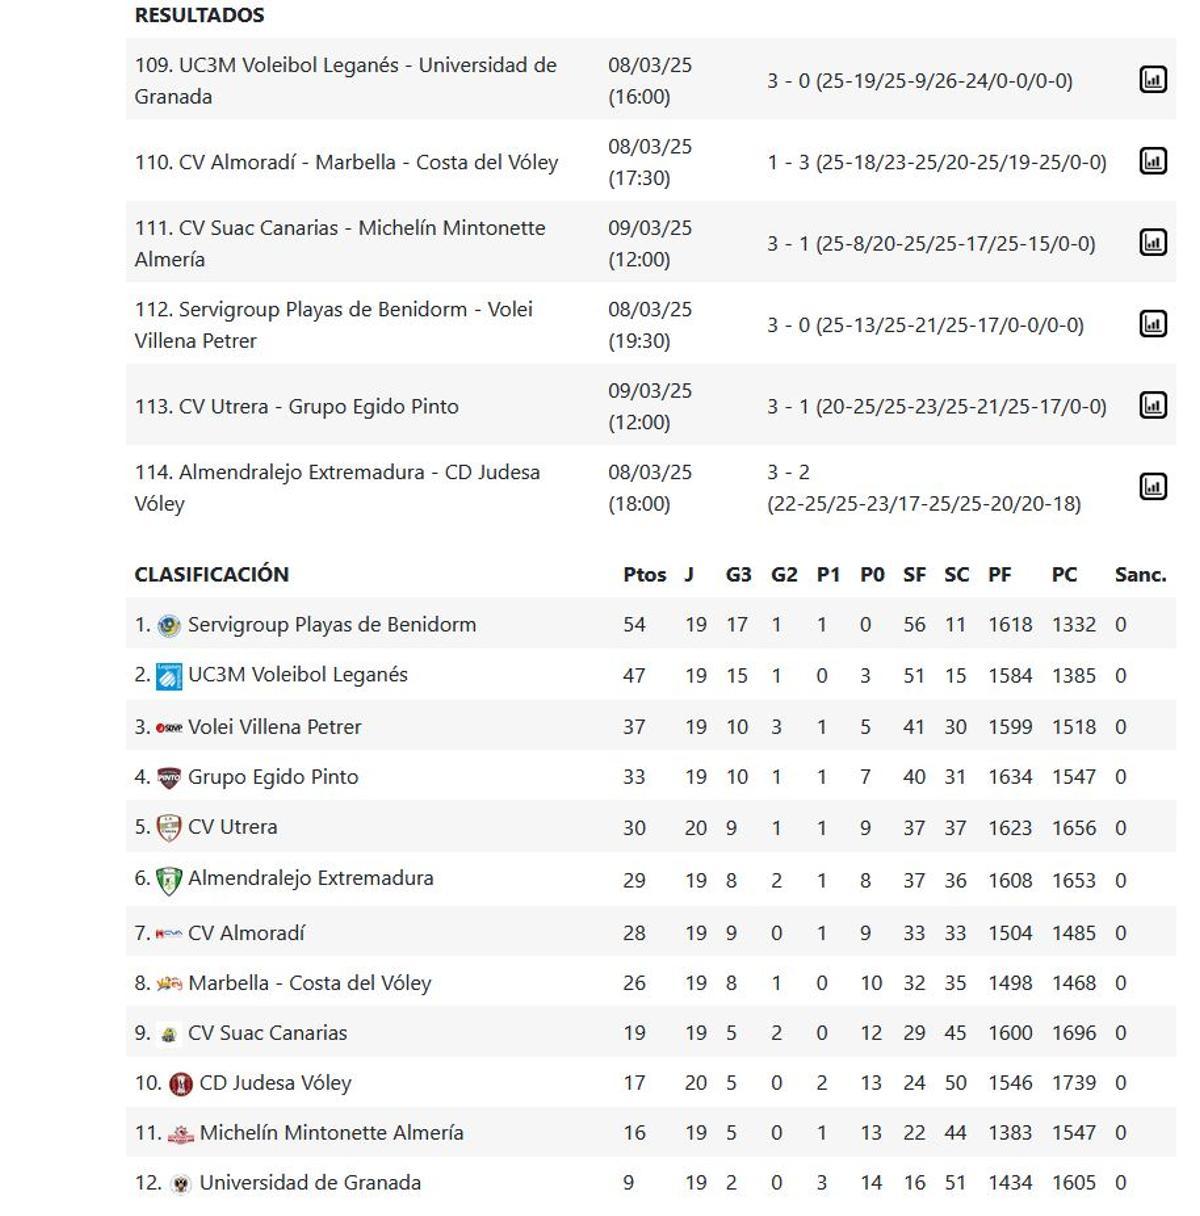
Task: Open statistics icon for CV Almoradí - Marbella match
Action: (1155, 161)
